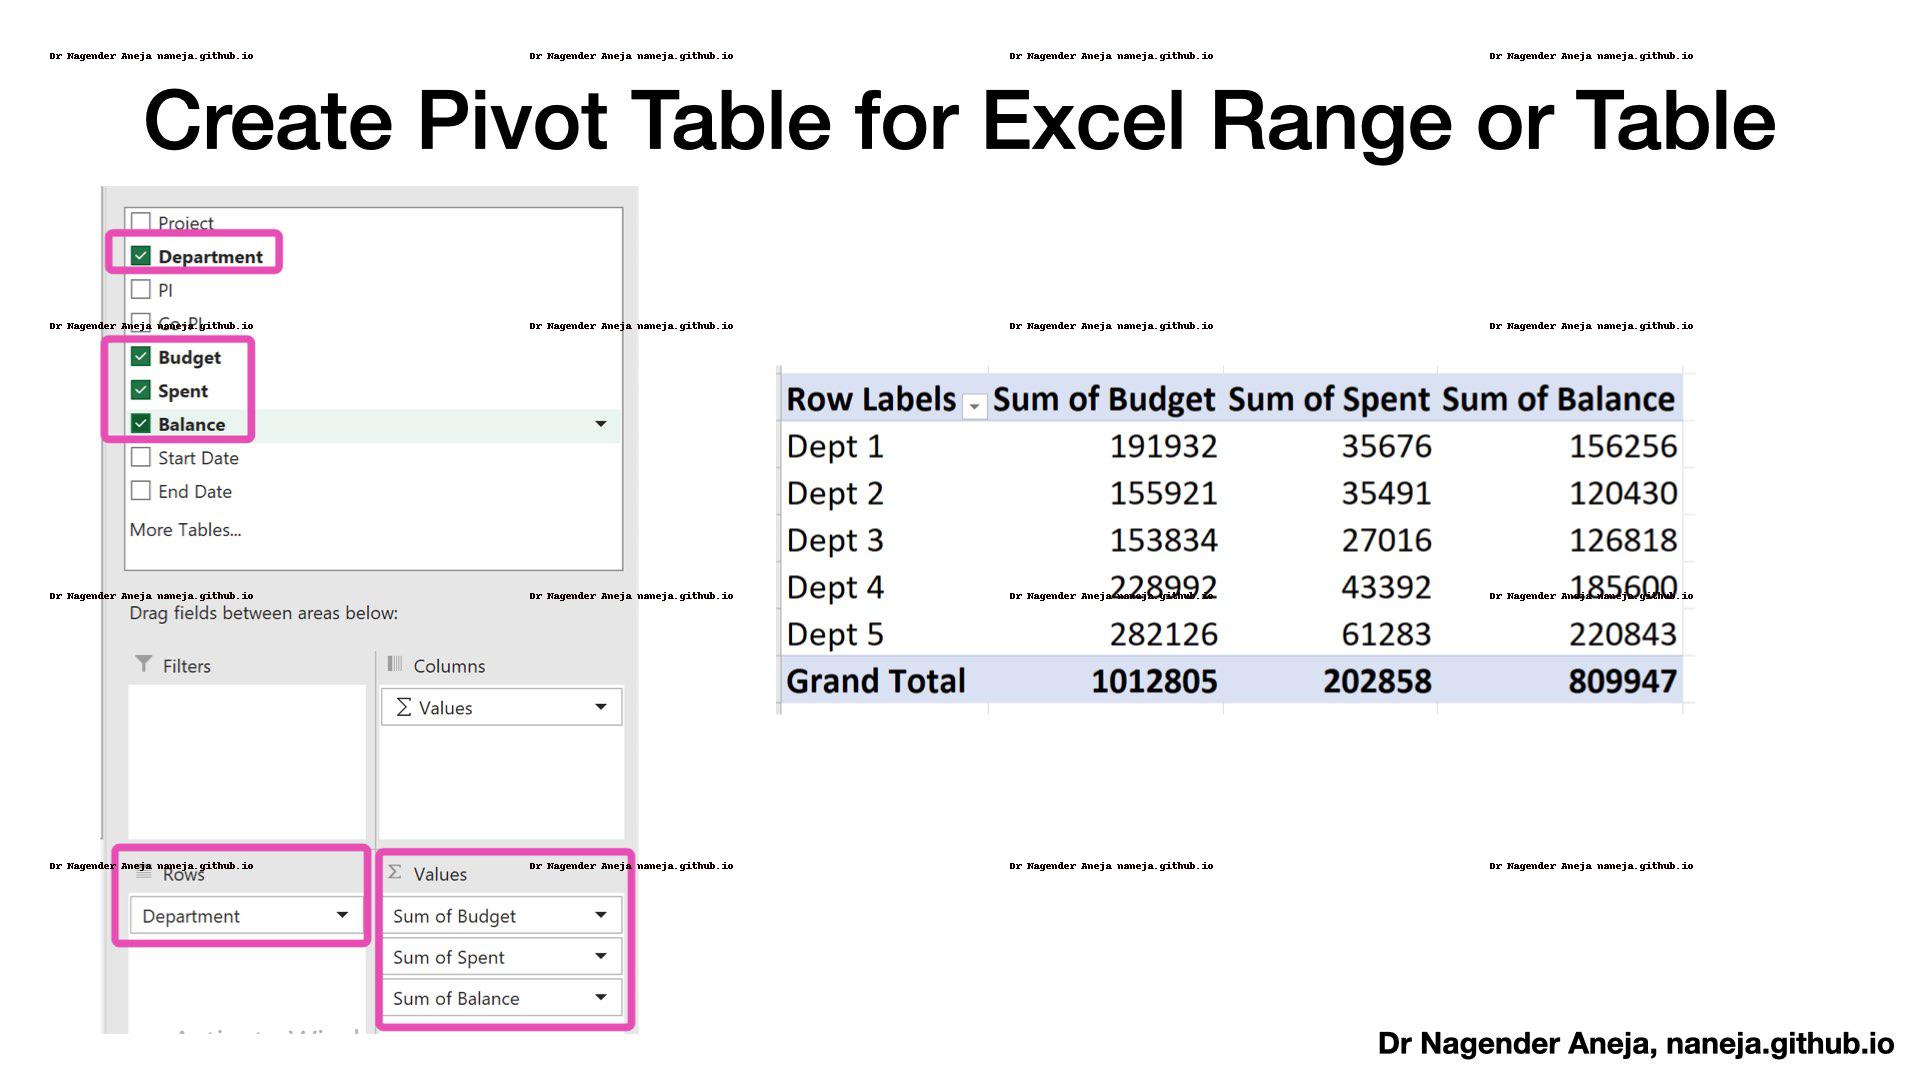Open the More Tables... link
This screenshot has height=1080, width=1920.
[184, 529]
